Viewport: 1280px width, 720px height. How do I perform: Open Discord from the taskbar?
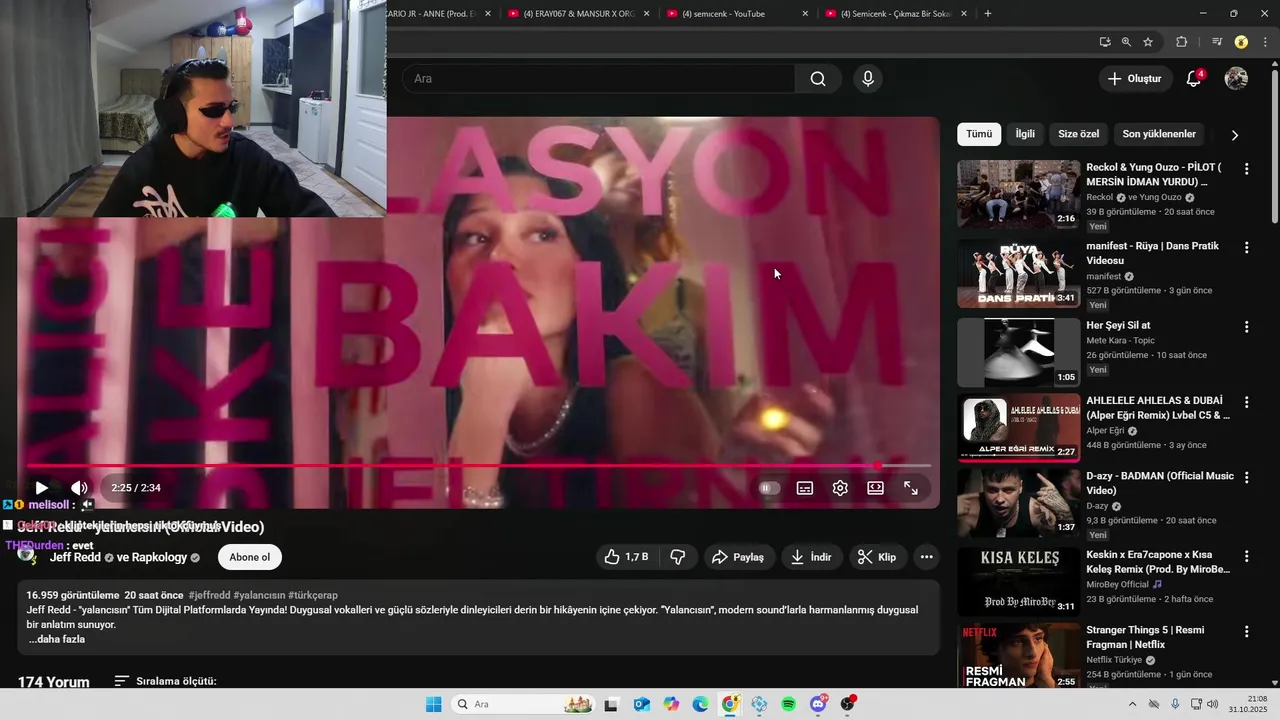818,704
